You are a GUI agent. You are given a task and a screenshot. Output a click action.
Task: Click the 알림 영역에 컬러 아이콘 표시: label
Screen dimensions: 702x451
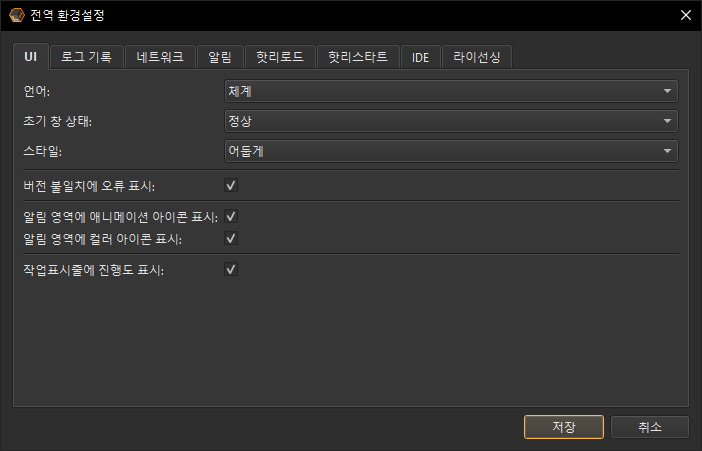(x=103, y=239)
